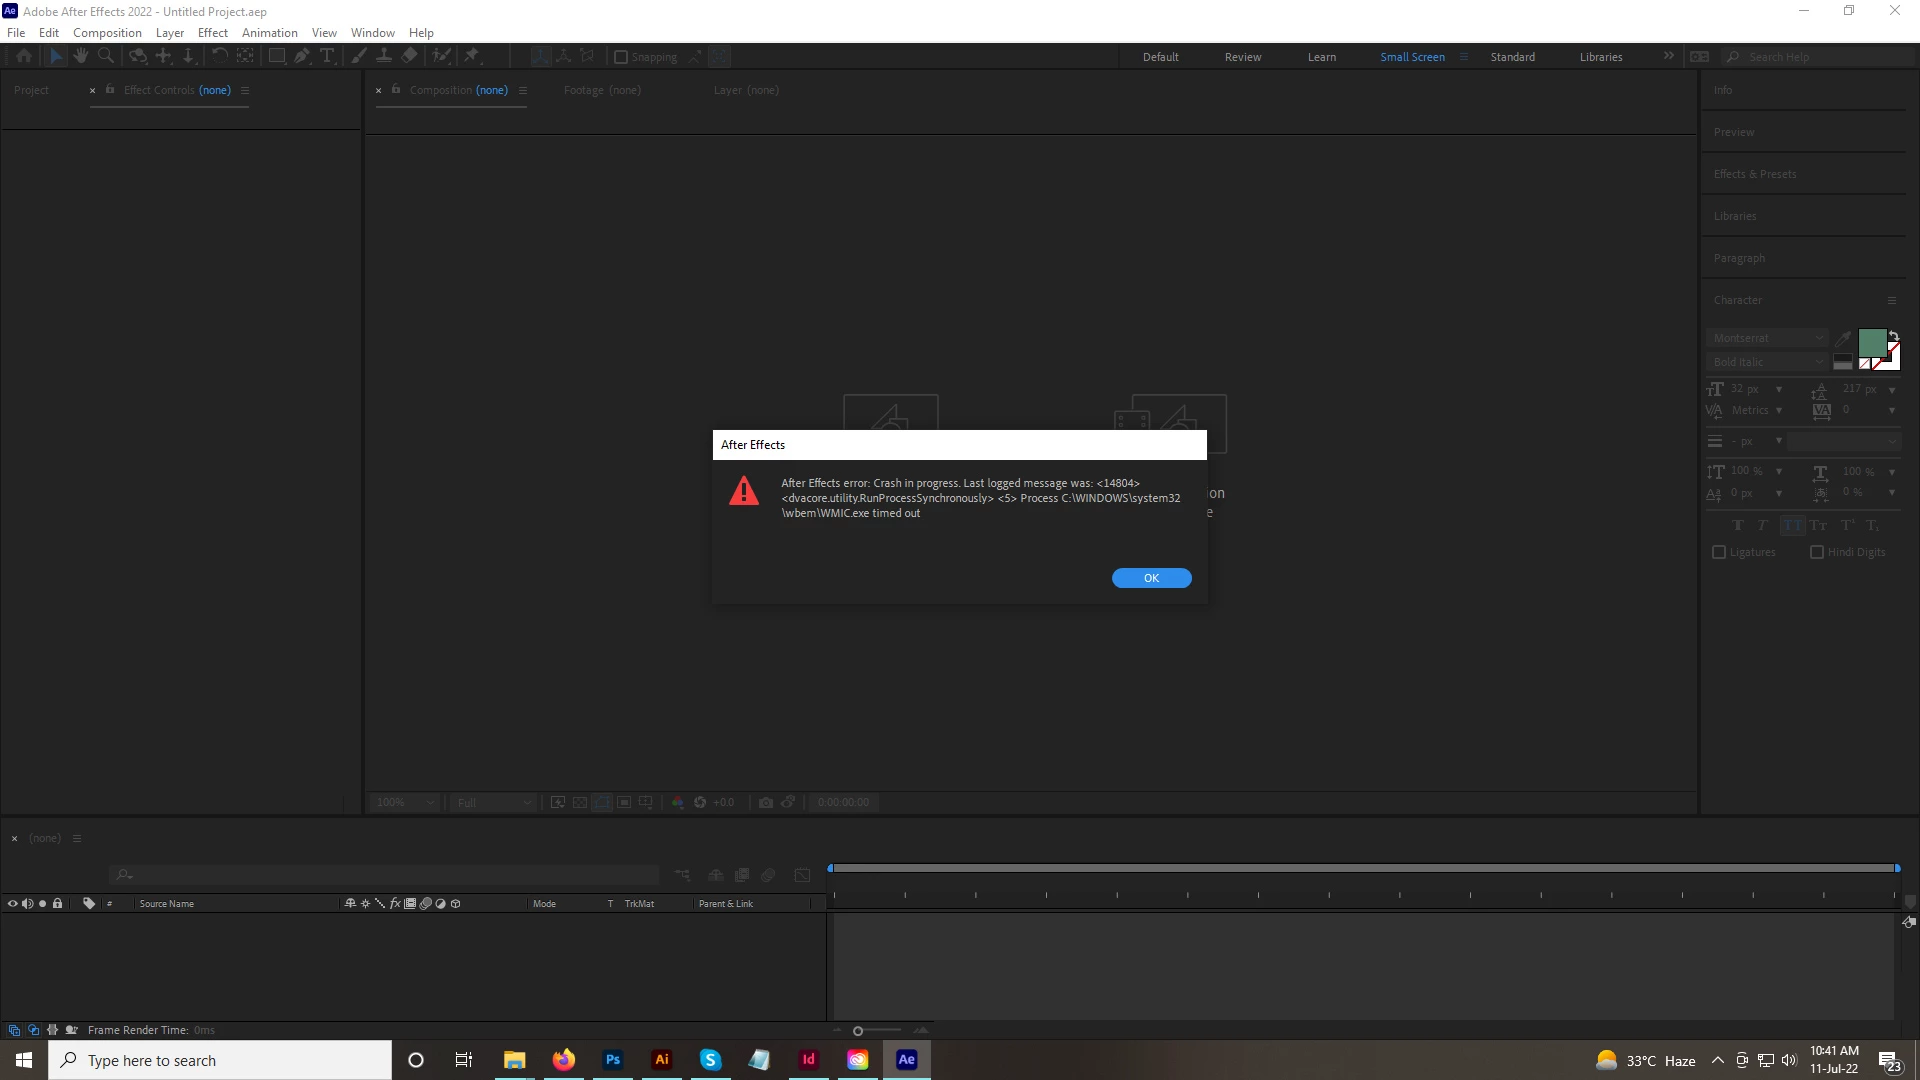
Task: Click the green fill color swatch
Action: click(1871, 343)
